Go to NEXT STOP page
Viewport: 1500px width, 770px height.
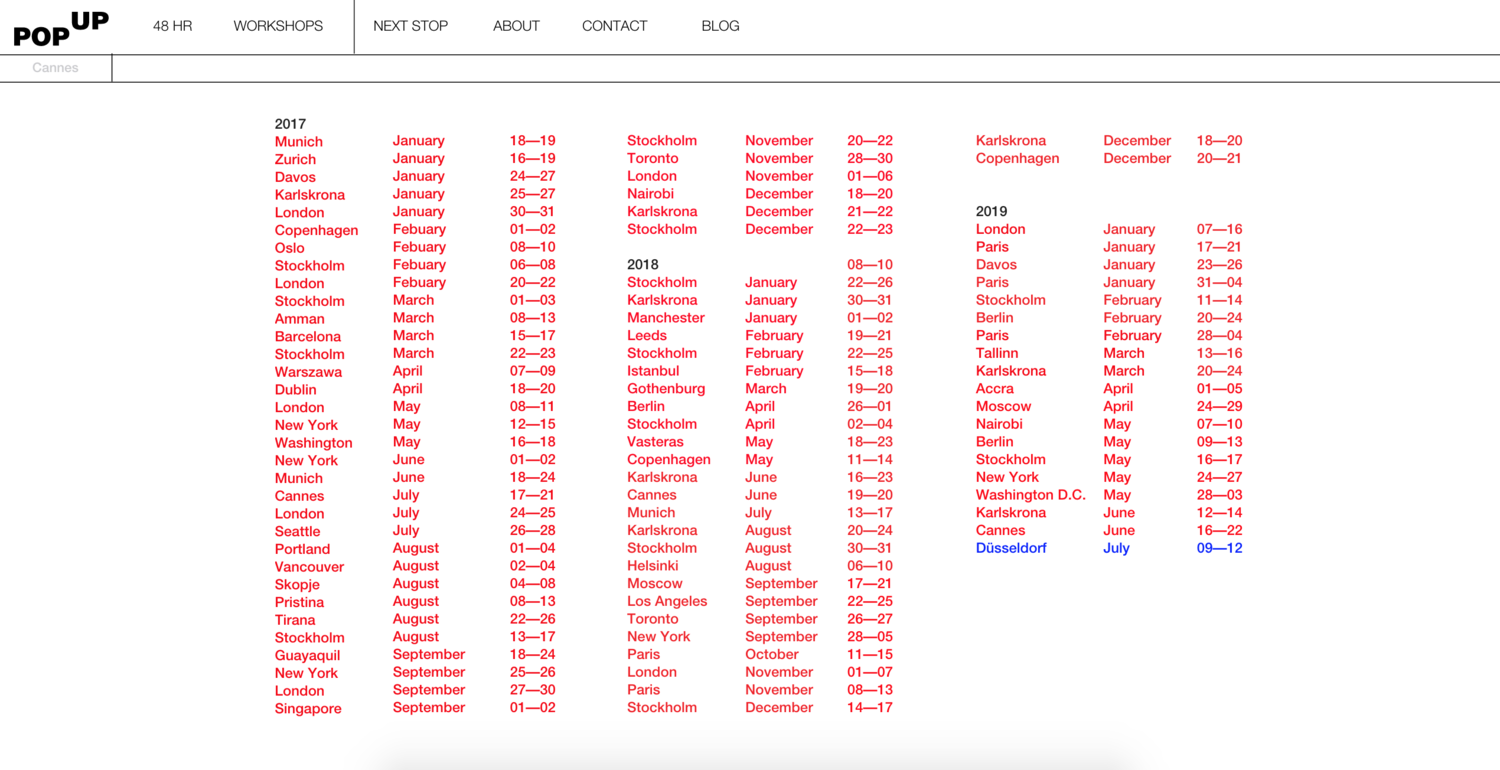coord(410,26)
